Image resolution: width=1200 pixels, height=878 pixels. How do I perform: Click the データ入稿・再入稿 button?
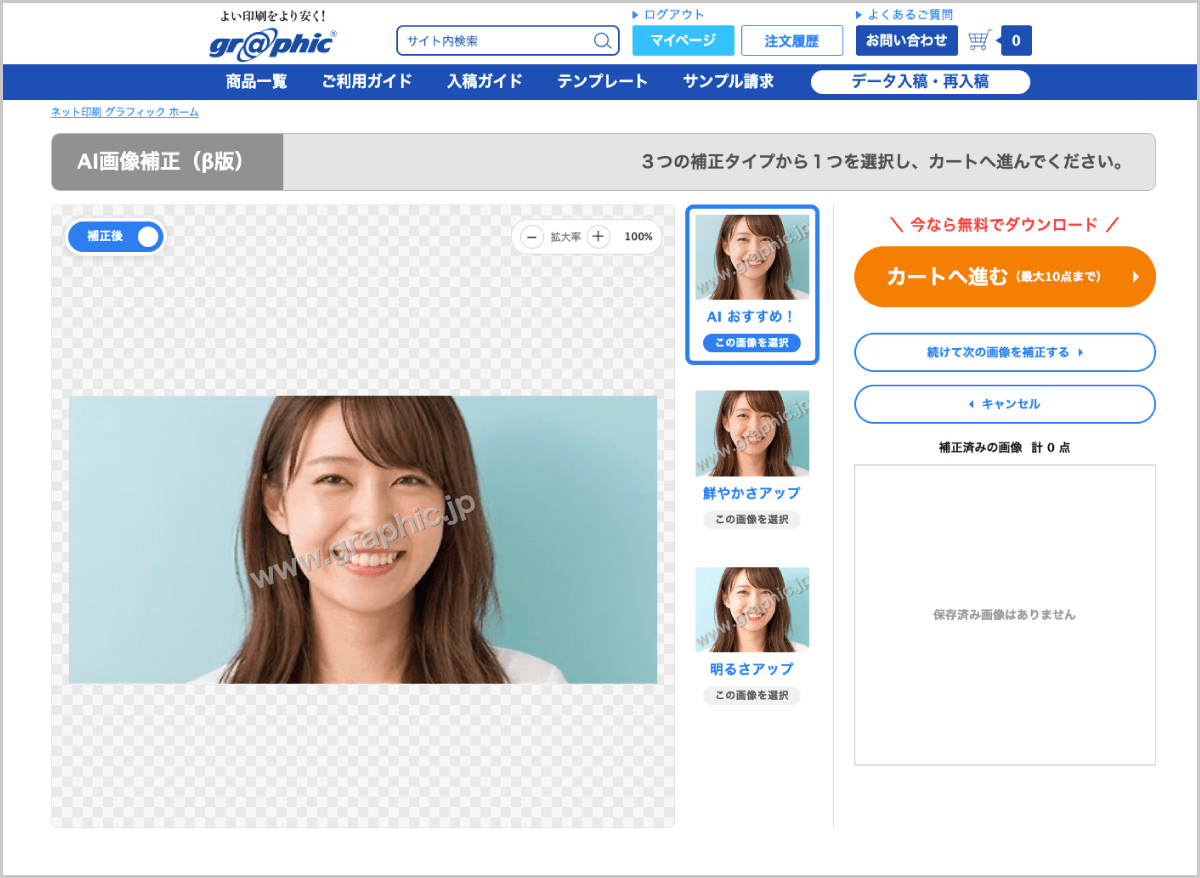920,82
